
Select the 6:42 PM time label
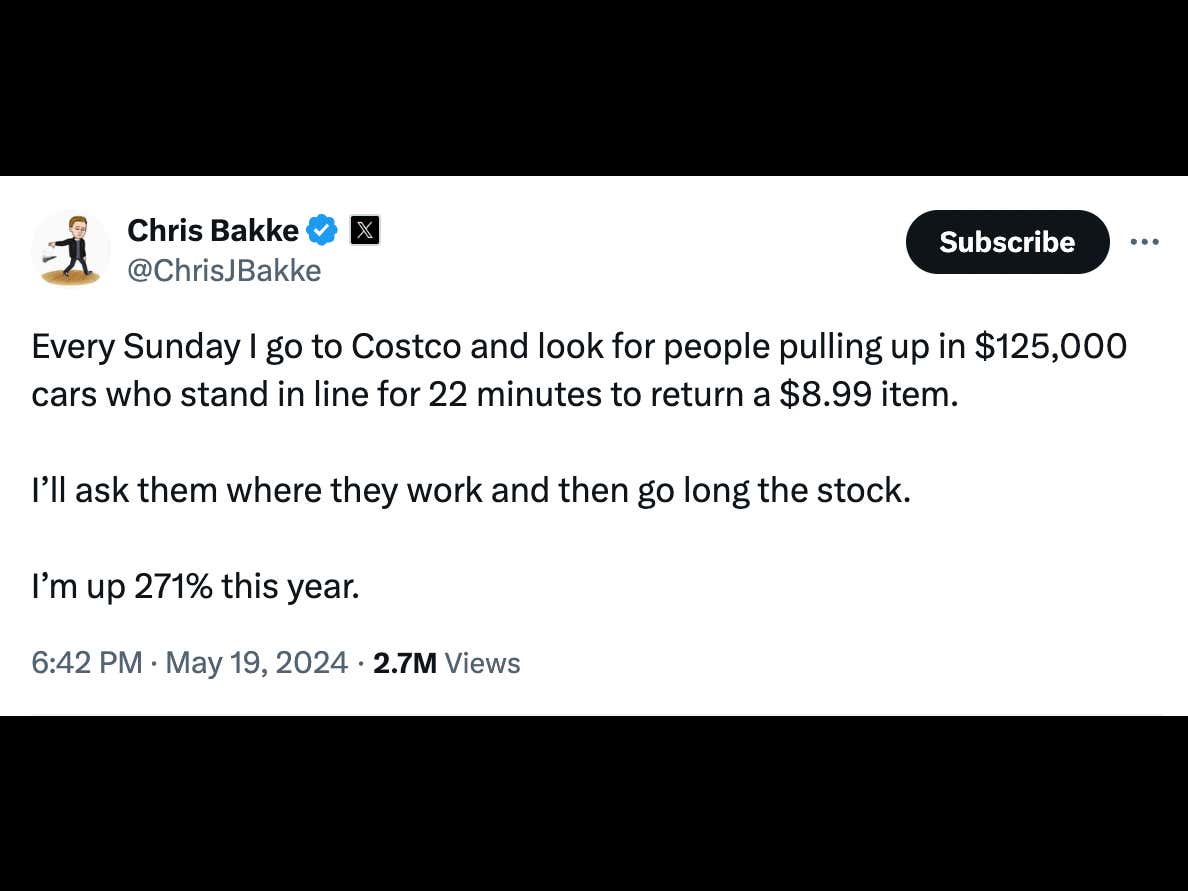click(x=87, y=662)
